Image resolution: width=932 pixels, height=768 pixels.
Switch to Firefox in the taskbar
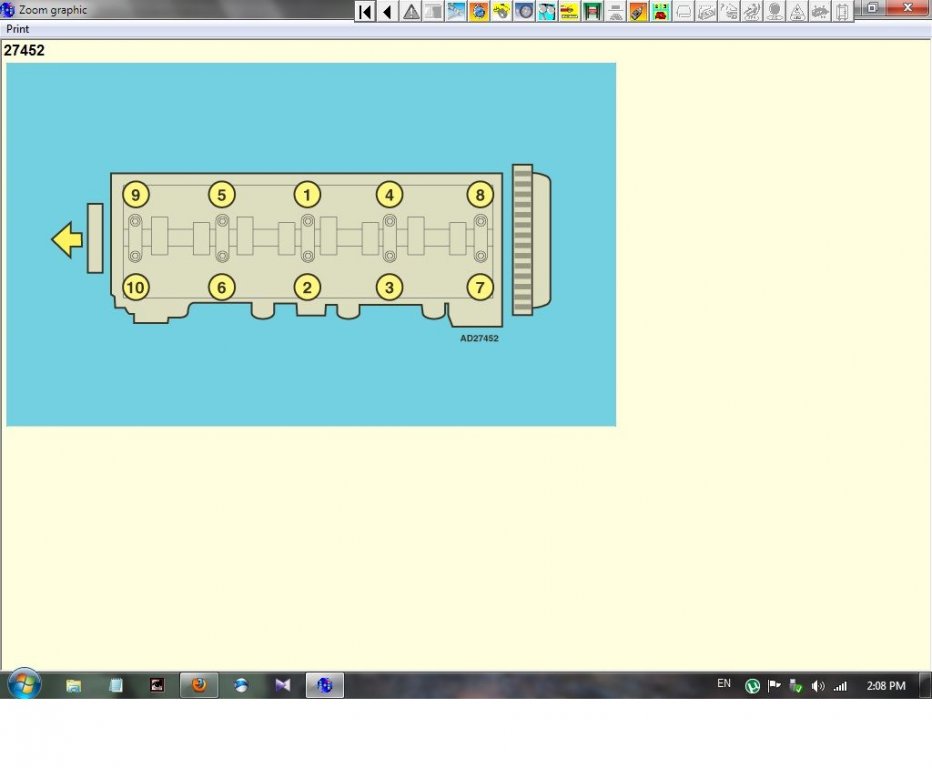[x=199, y=685]
